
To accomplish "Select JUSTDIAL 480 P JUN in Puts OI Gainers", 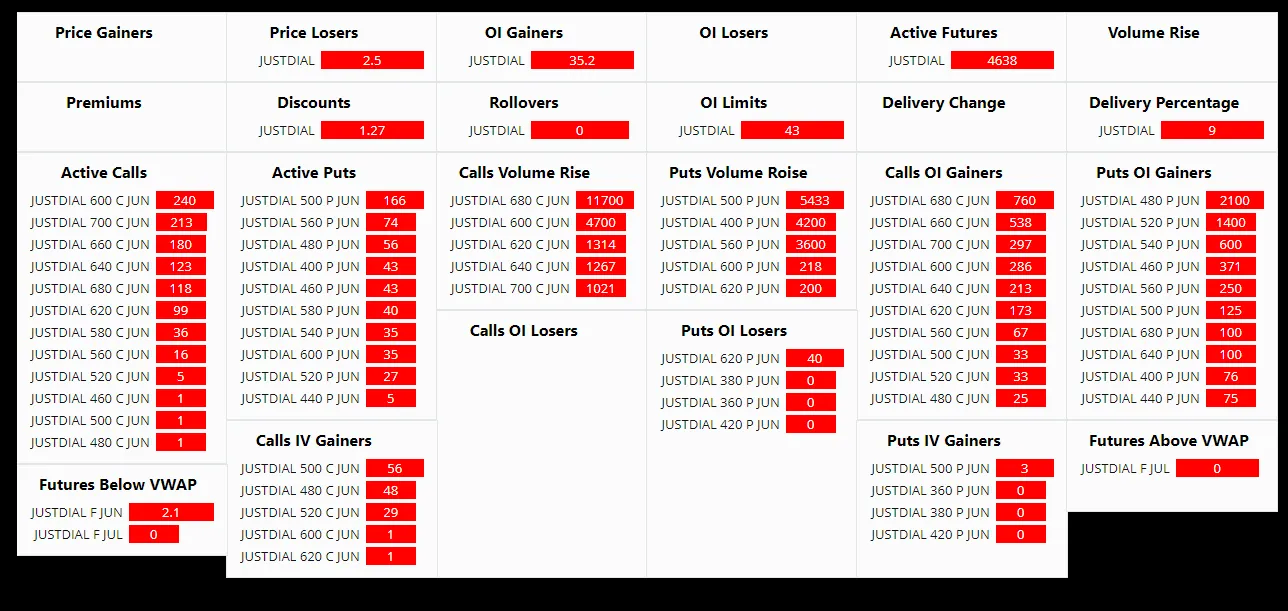I will tap(1140, 200).
